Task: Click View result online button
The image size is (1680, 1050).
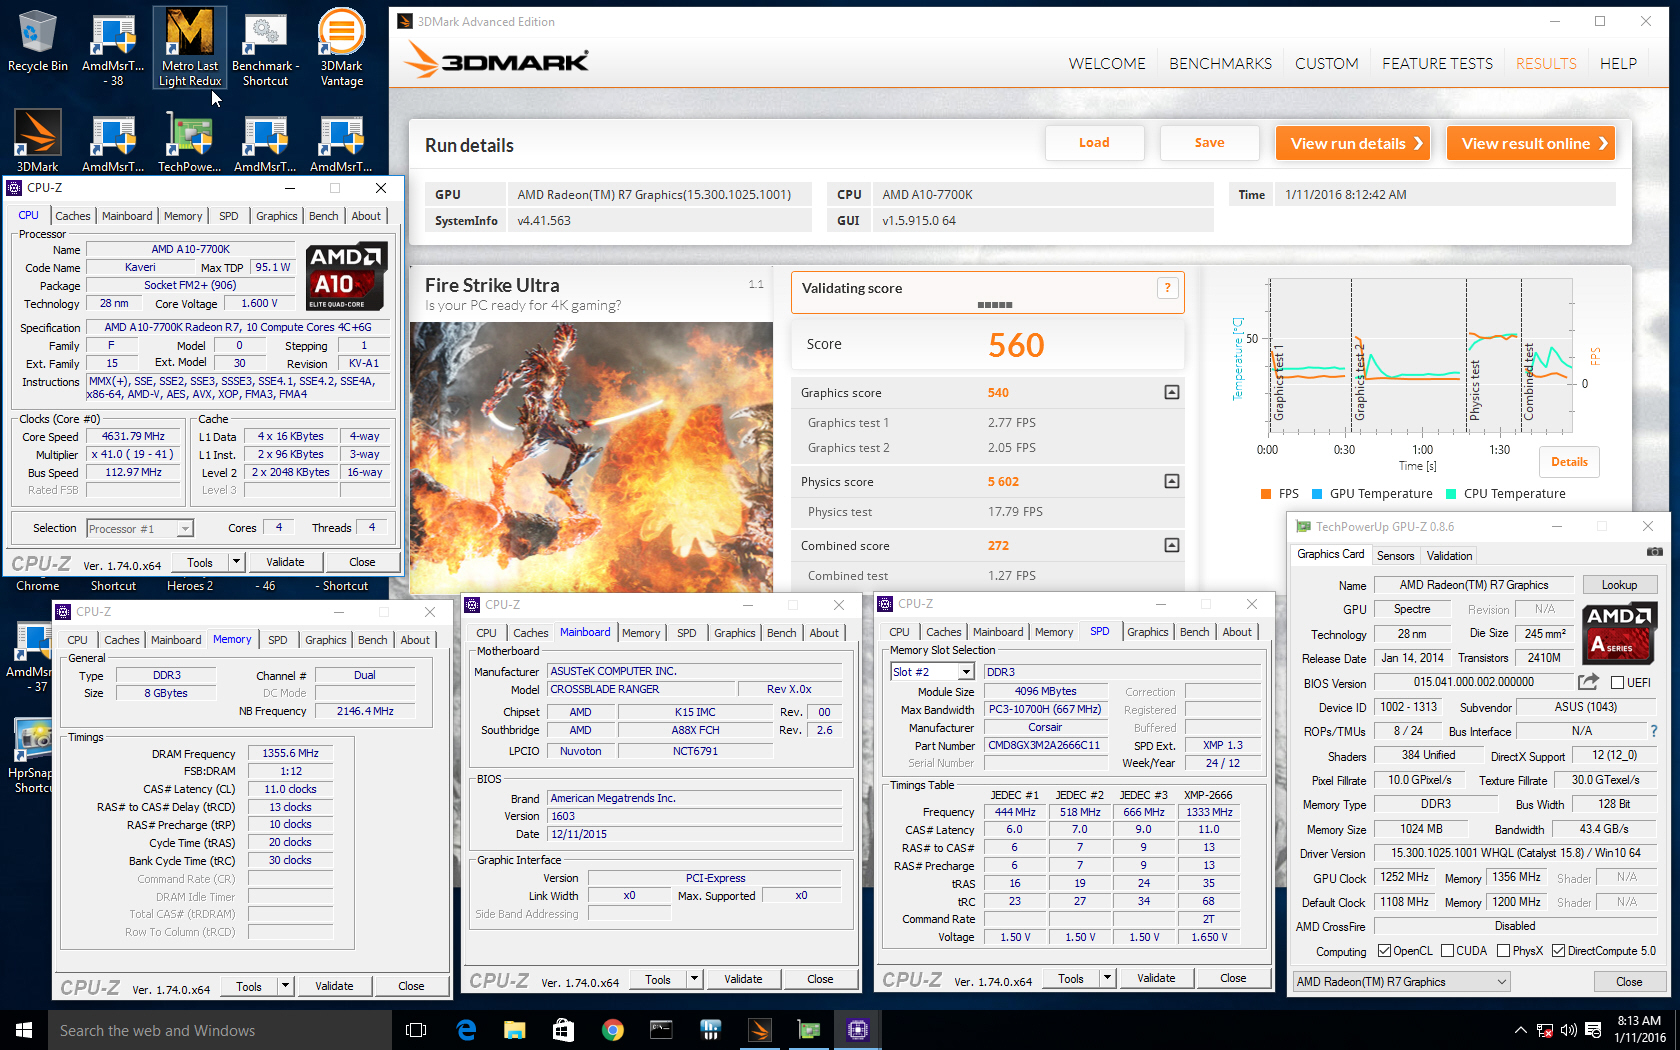Action: point(1531,143)
